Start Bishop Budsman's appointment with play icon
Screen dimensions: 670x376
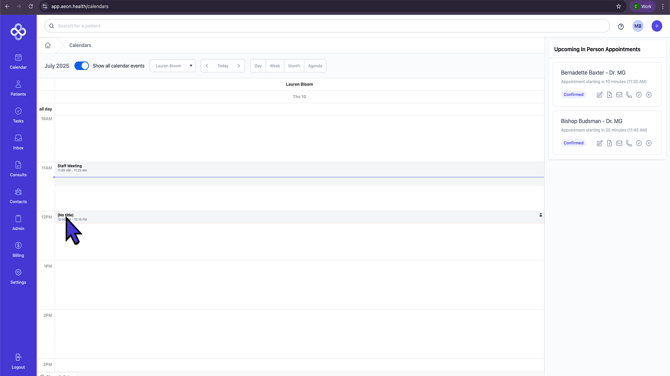coord(649,143)
